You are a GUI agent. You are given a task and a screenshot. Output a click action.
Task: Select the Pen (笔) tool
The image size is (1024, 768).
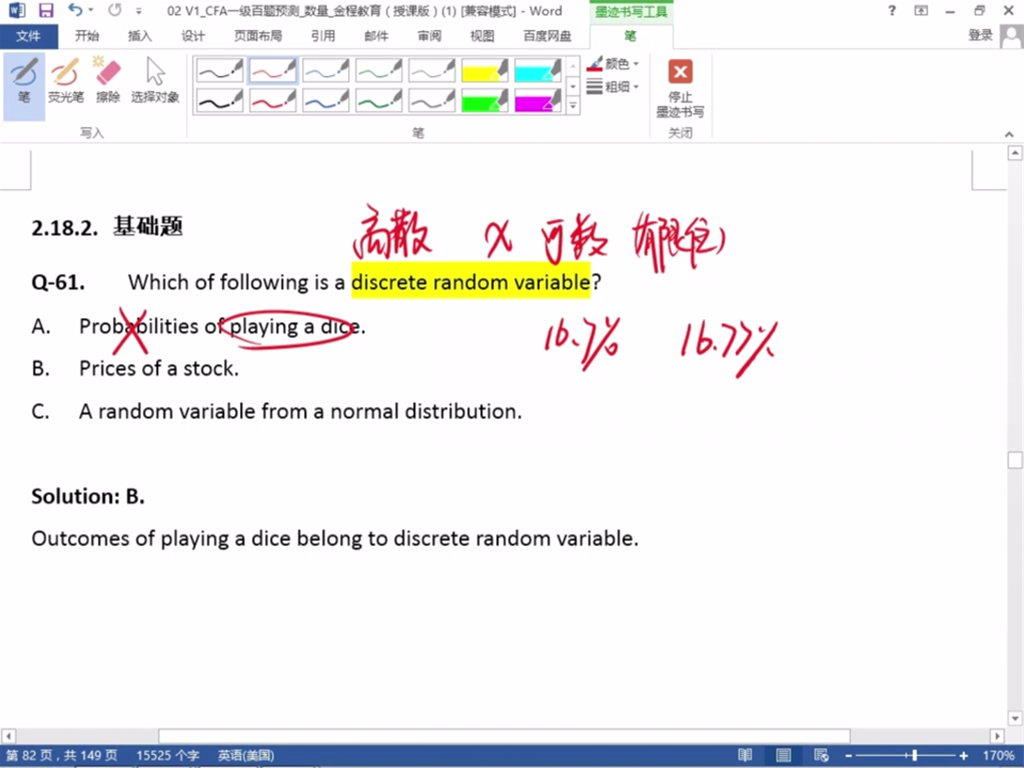(24, 82)
